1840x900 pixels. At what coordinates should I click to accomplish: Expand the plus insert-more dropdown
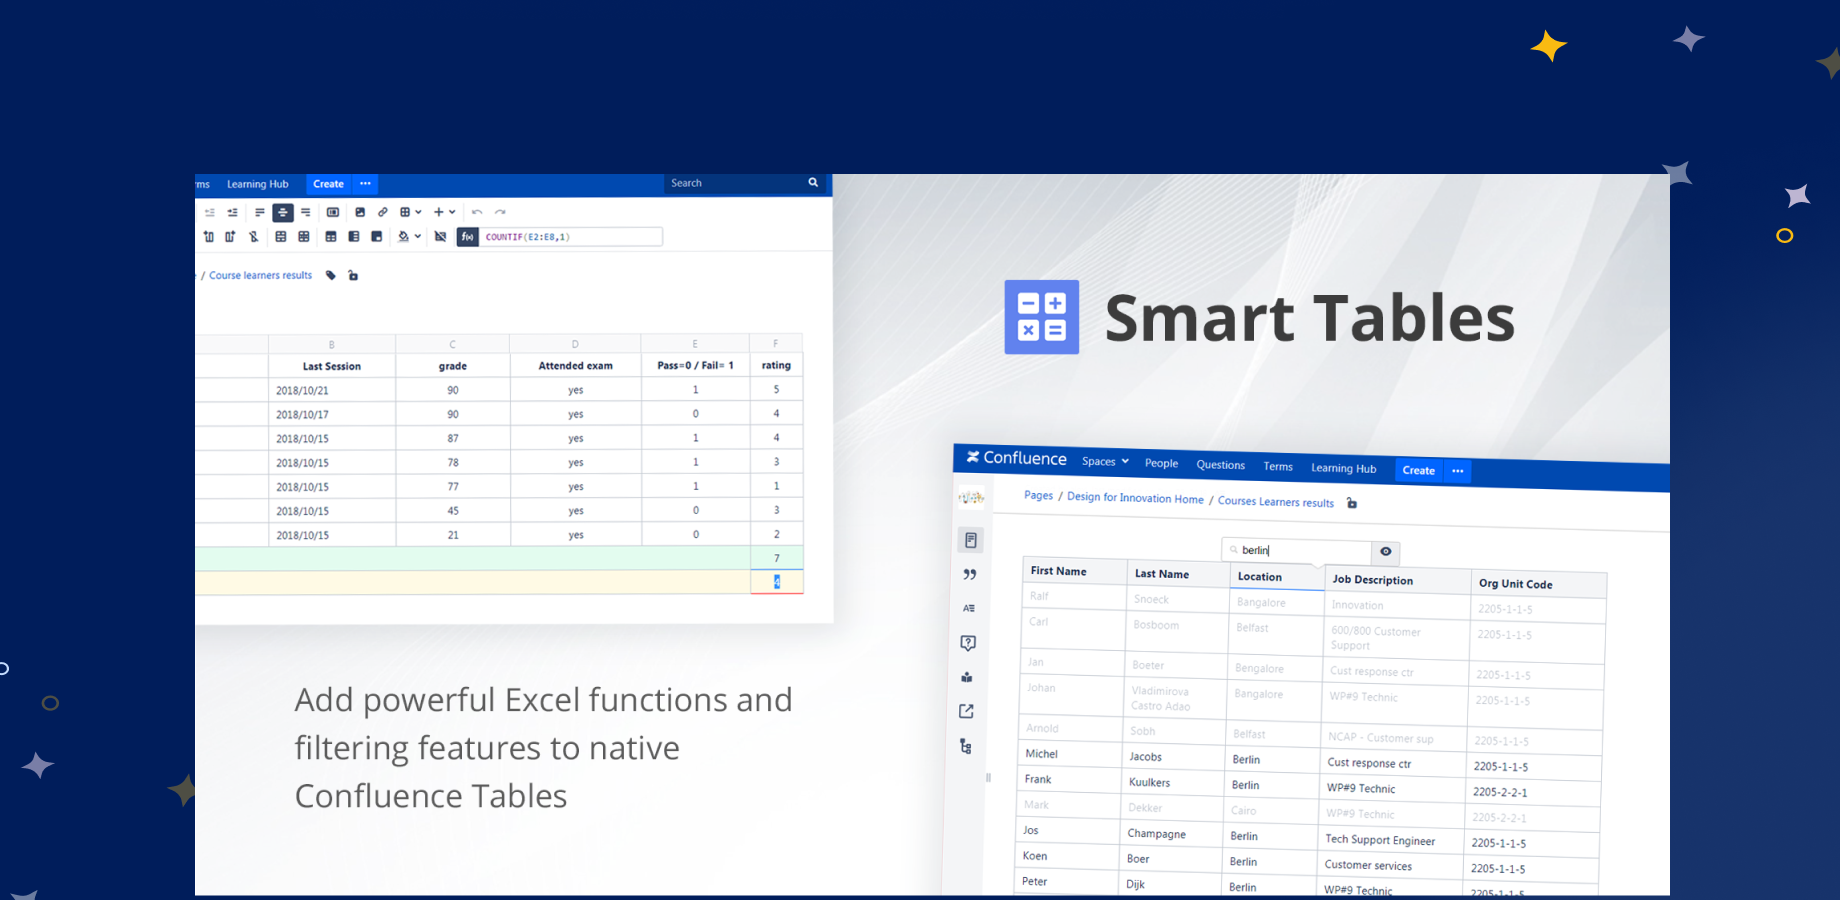pyautogui.click(x=444, y=212)
